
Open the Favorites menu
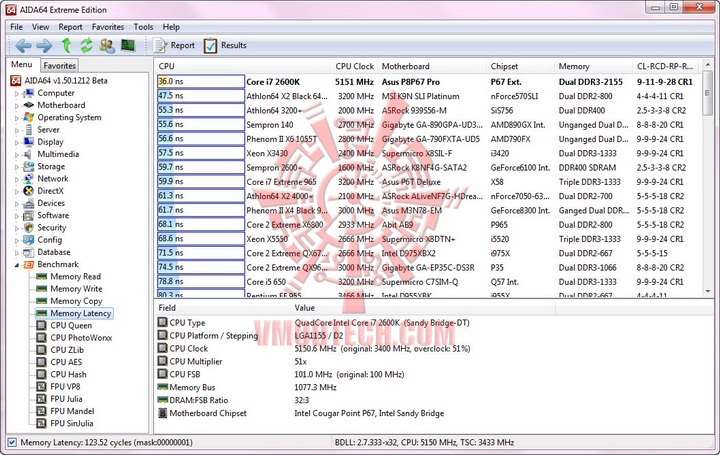click(x=108, y=27)
